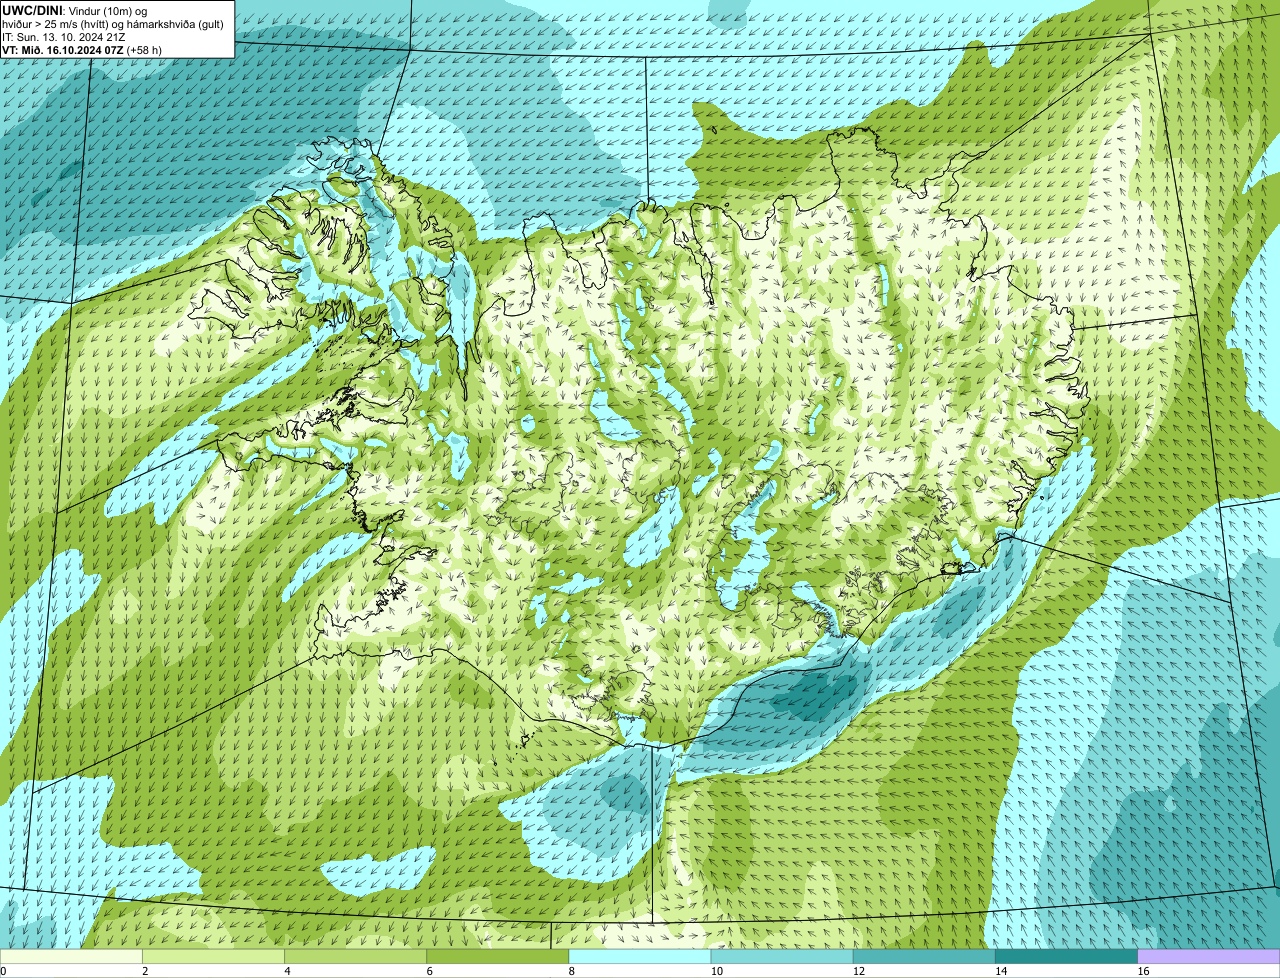Click the '8' label on the color scale
The height and width of the screenshot is (978, 1280).
(x=571, y=971)
